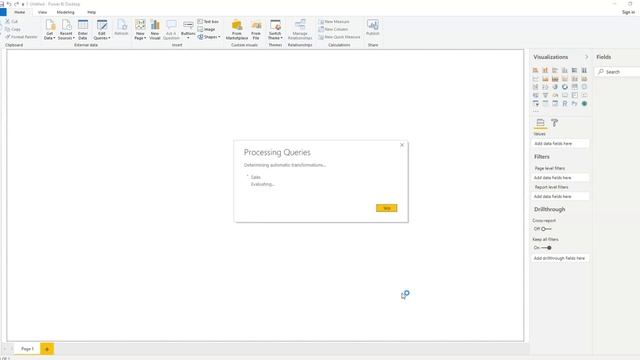Select the Stacked area chart visual
This screenshot has height=360, width=640.
pyautogui.click(x=555, y=79)
